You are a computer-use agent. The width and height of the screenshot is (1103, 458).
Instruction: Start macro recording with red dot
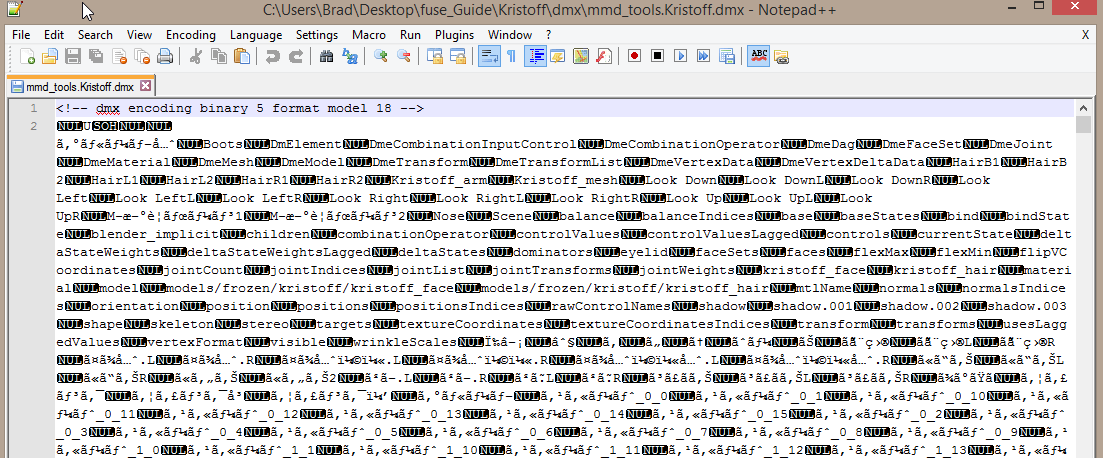tap(635, 56)
